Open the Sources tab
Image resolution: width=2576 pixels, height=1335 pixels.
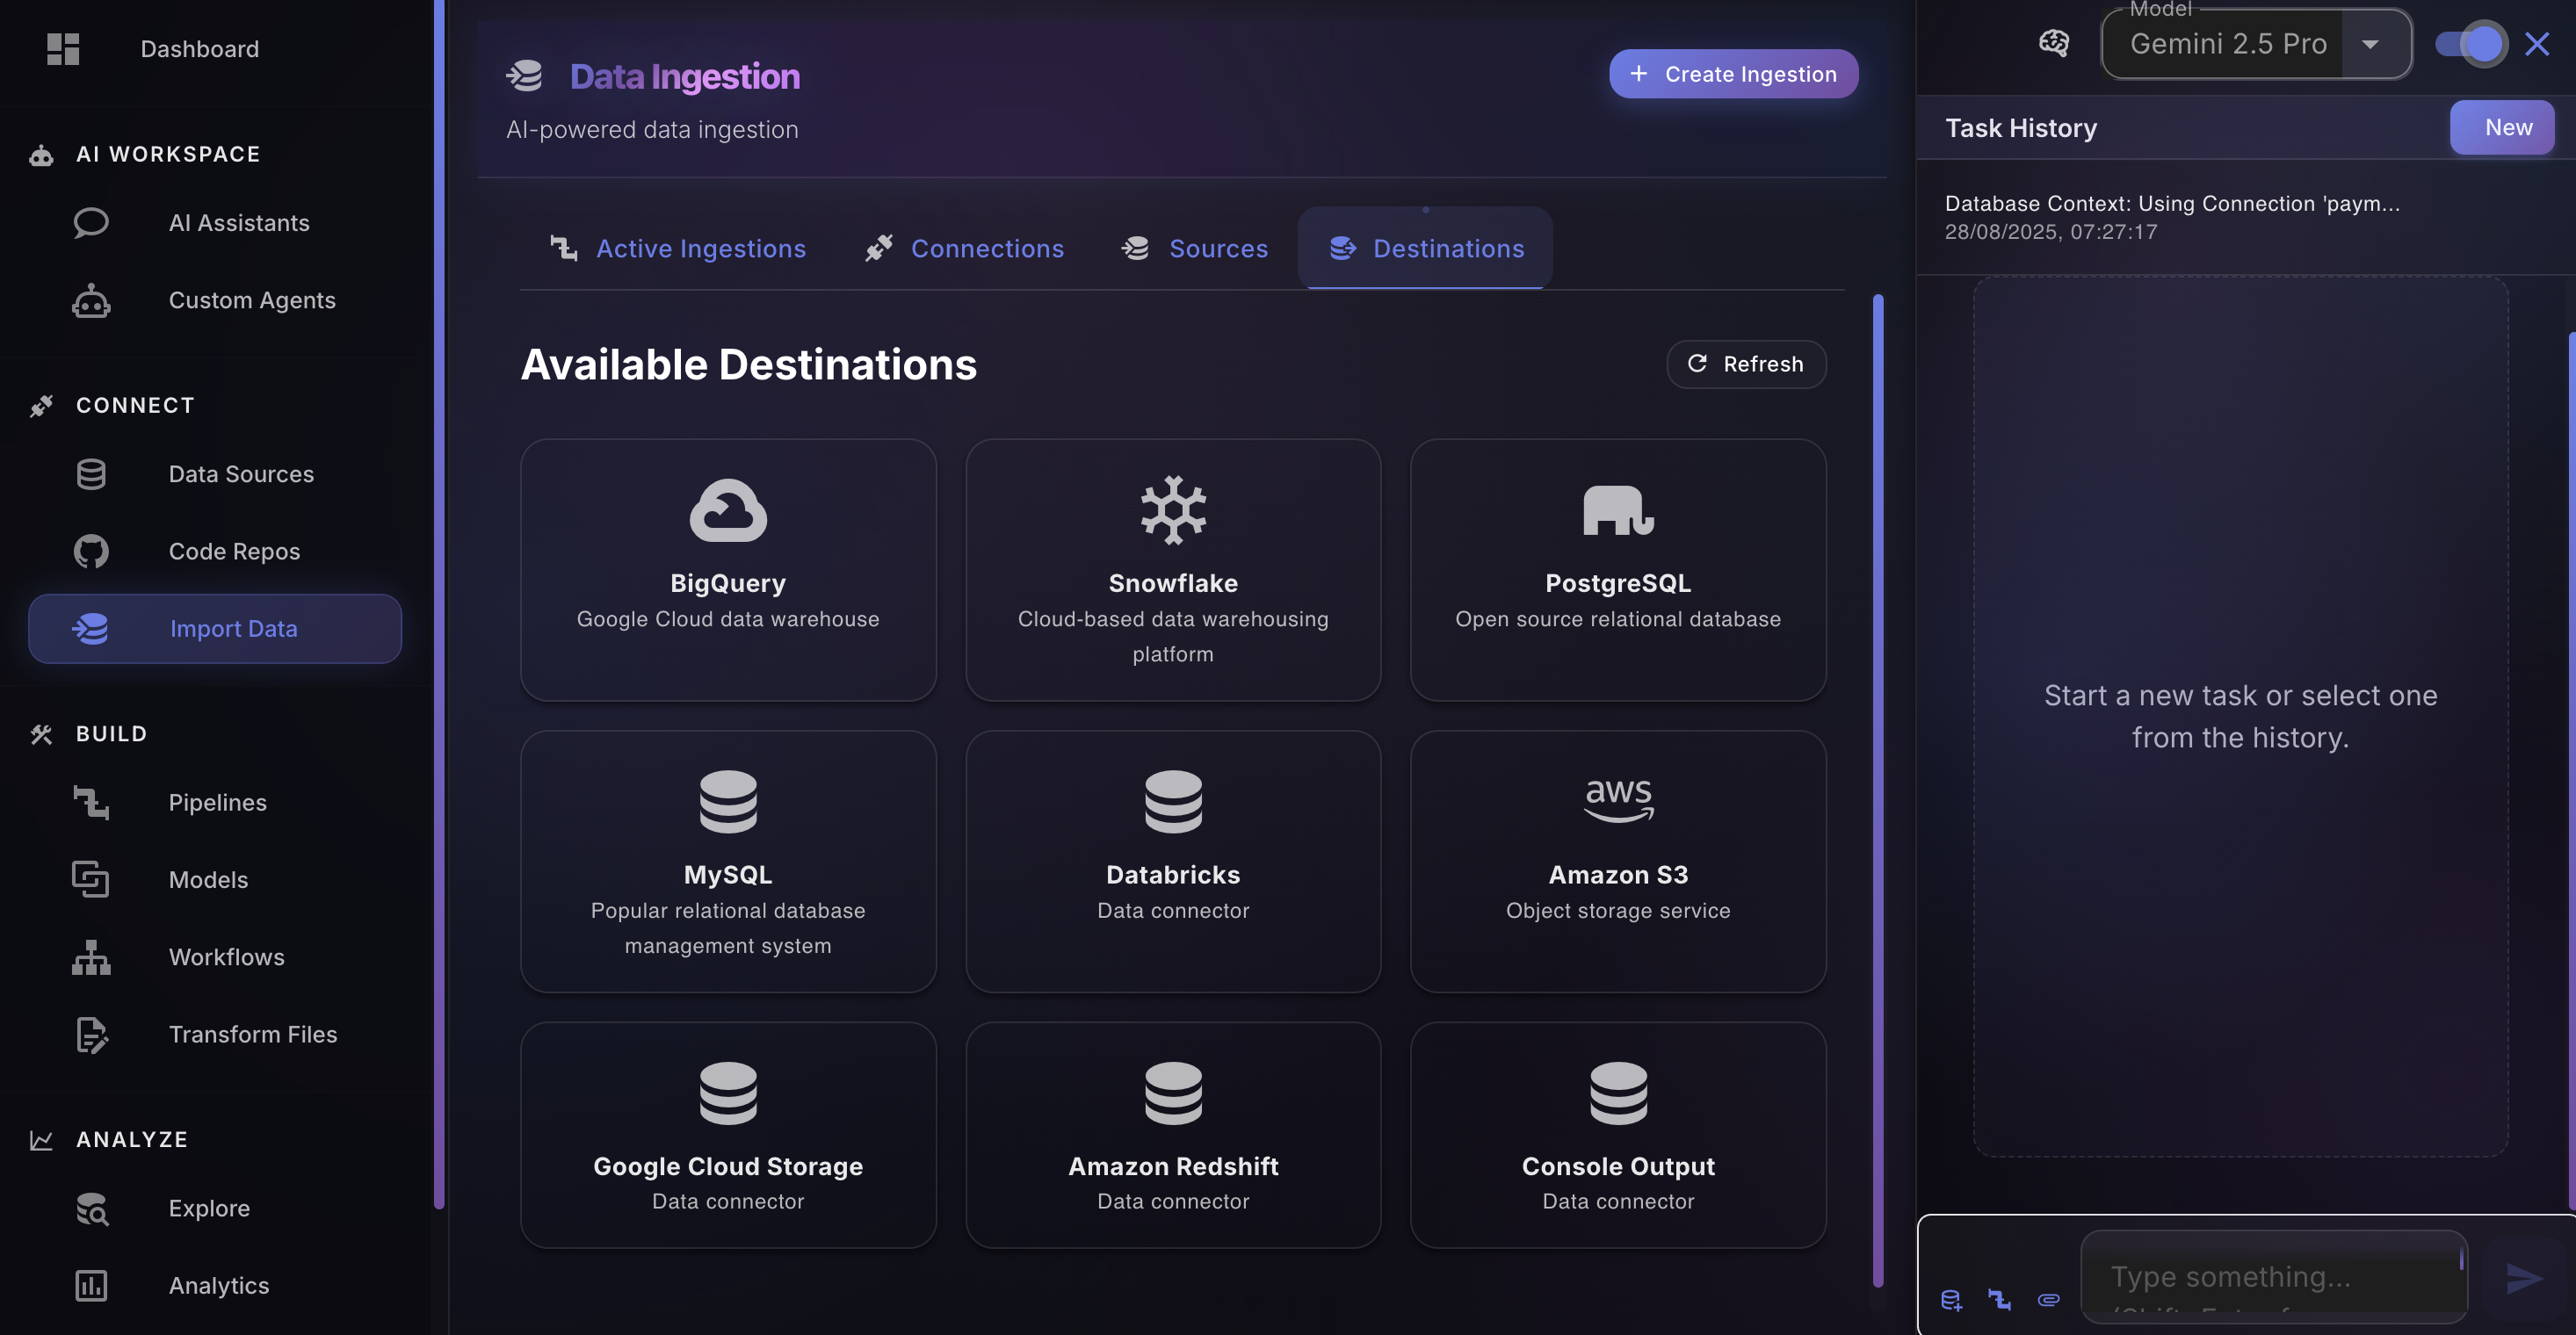point(1195,248)
